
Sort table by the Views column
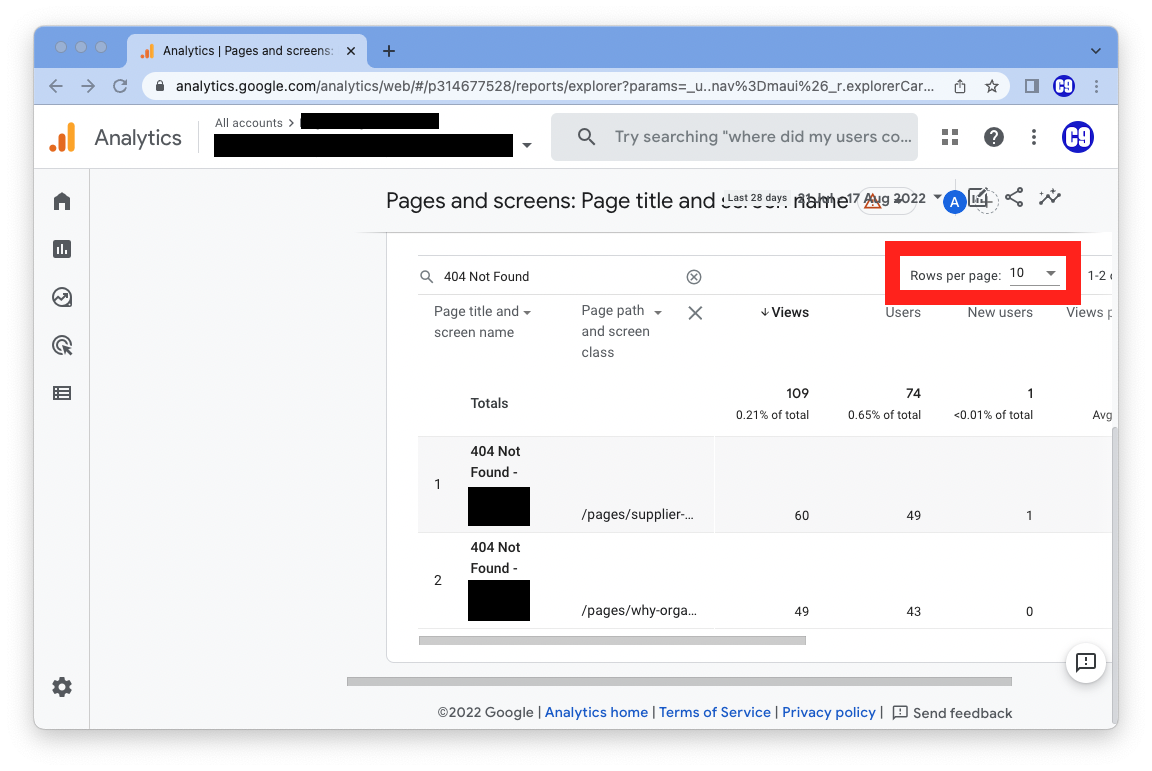coord(785,312)
